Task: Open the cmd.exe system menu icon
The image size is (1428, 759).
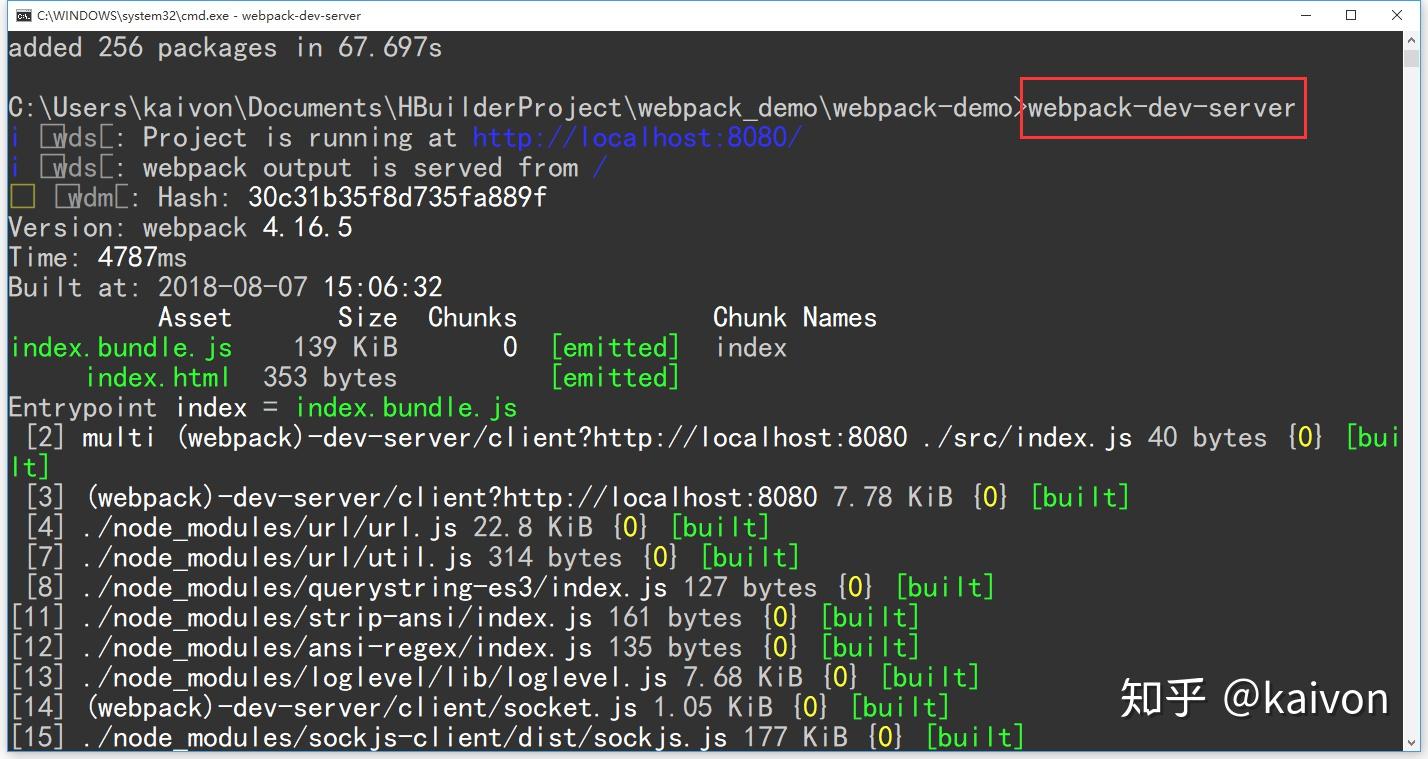Action: click(x=23, y=15)
